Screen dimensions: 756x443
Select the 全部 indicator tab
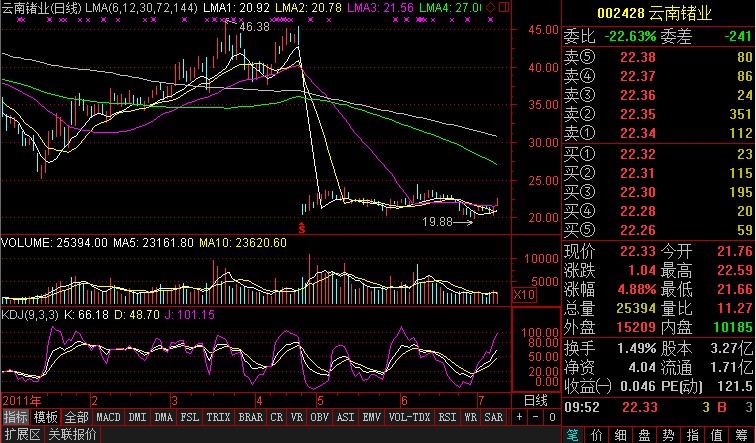[x=76, y=417]
